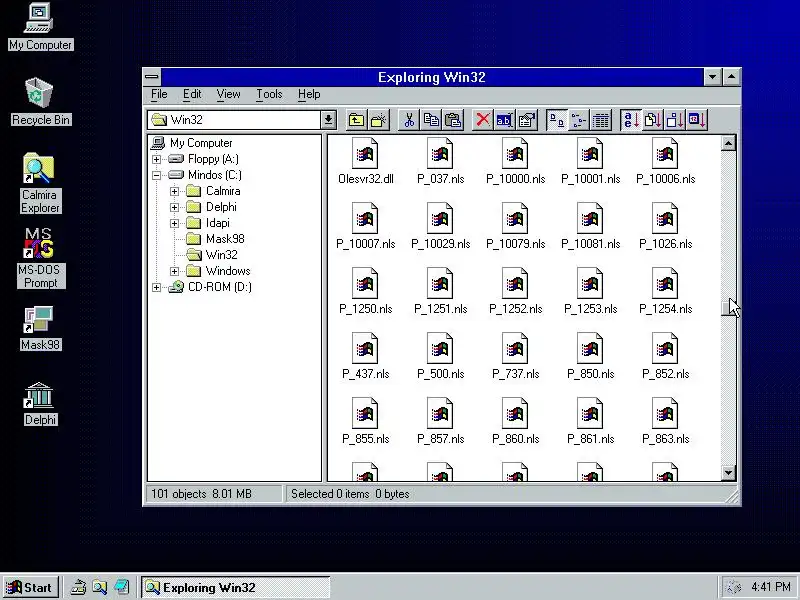Image resolution: width=800 pixels, height=600 pixels.
Task: Sort files by type
Action: (653, 120)
